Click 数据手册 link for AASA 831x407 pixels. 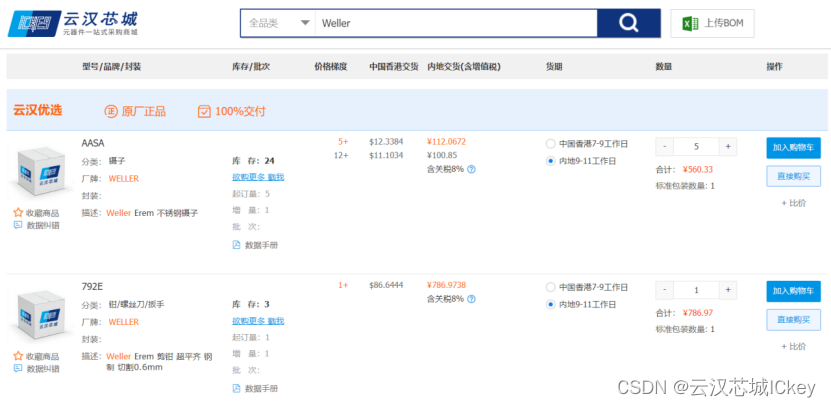click(x=261, y=245)
